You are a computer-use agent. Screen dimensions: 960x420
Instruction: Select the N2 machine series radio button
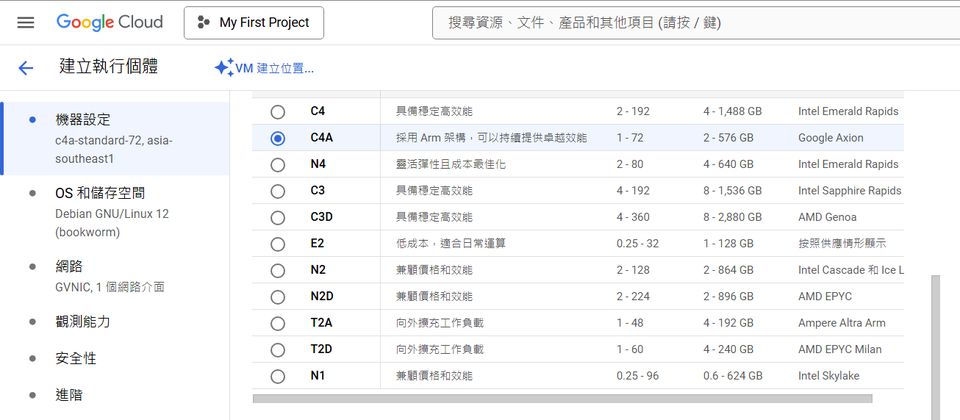point(278,270)
